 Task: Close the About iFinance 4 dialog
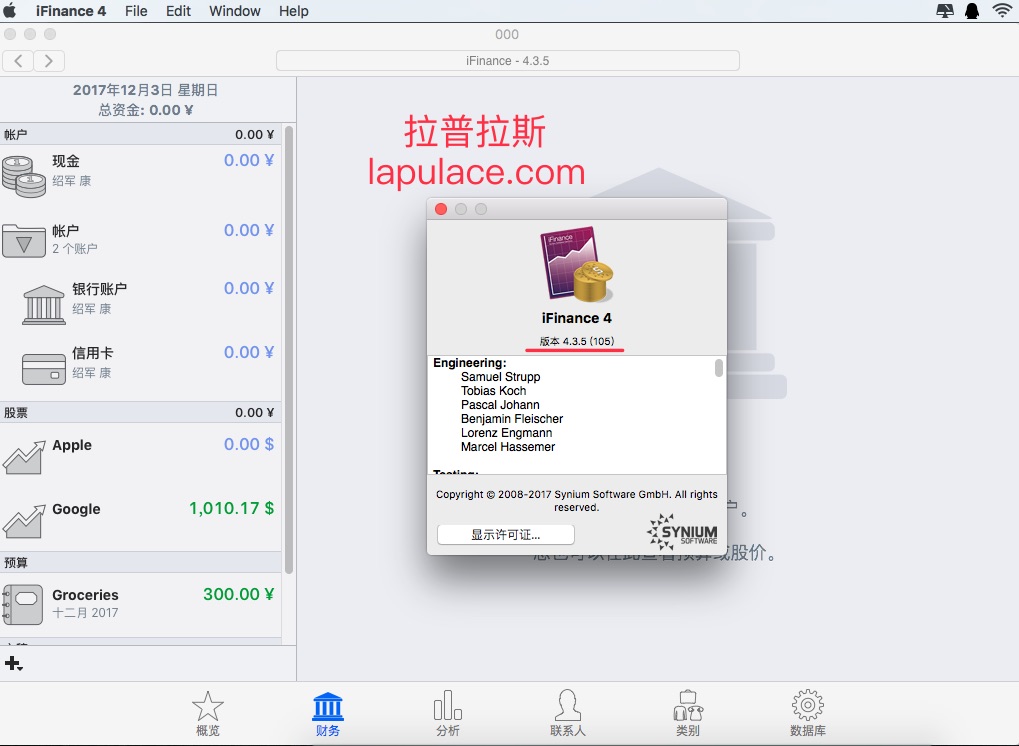click(441, 209)
